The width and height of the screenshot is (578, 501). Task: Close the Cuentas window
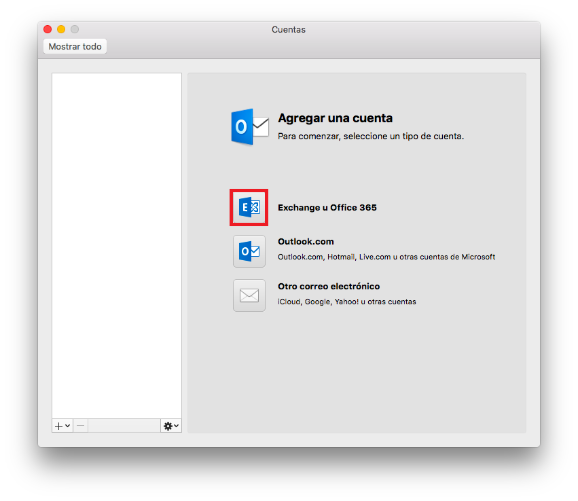pos(48,29)
